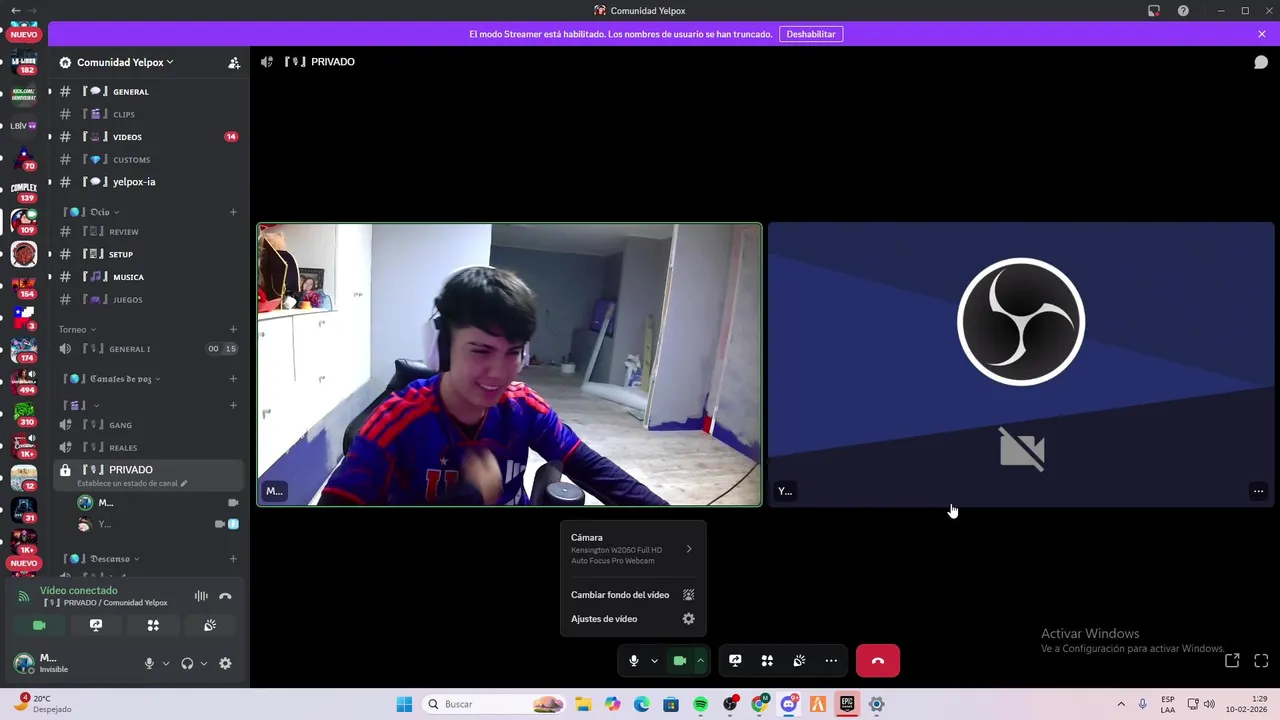Open the VIDEOS text channel
1280x720 pixels.
[x=148, y=137]
